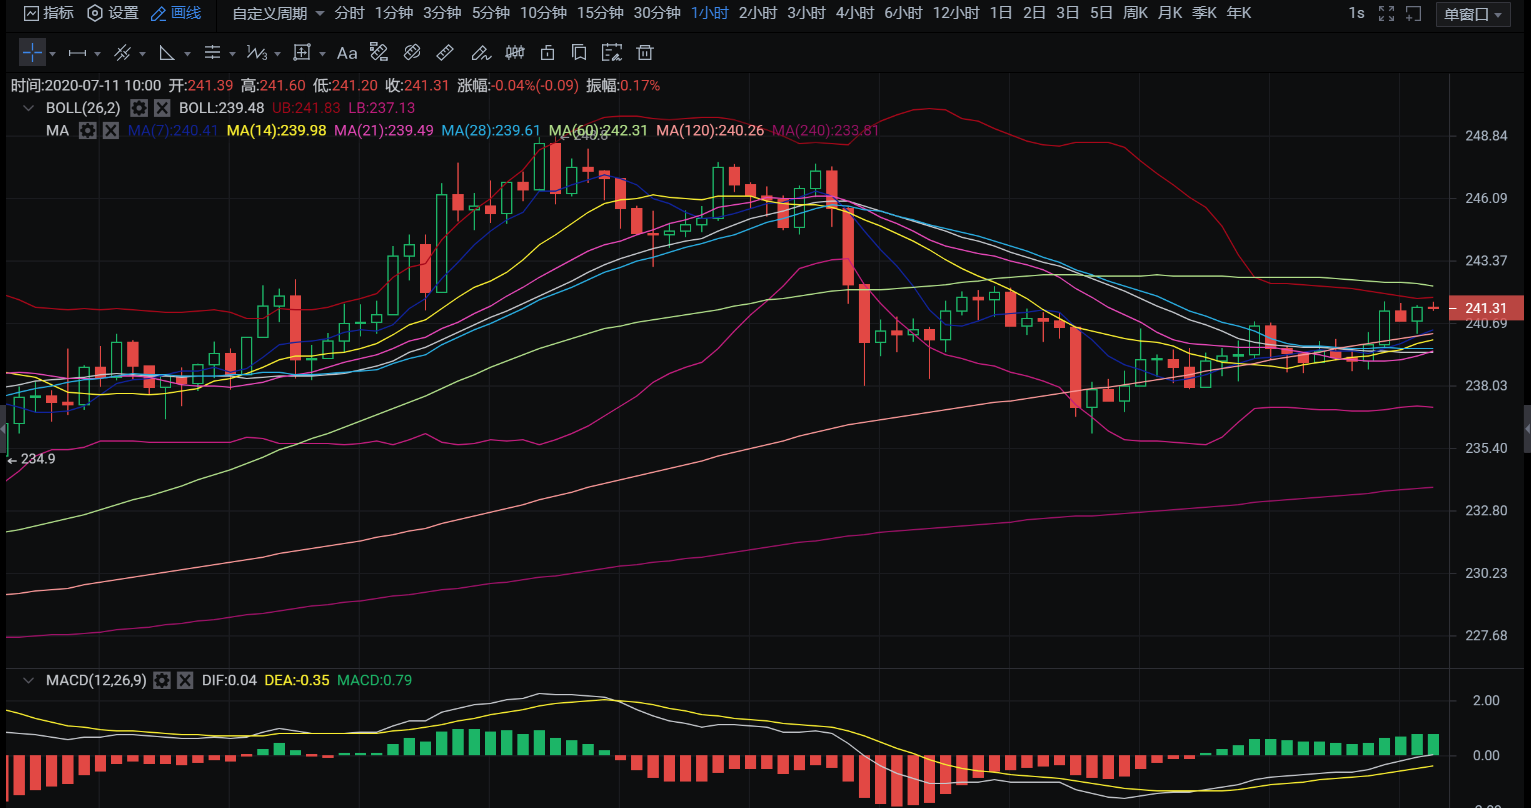The height and width of the screenshot is (808, 1531).
Task: Remove the BOLL indicator with X
Action: 162,108
